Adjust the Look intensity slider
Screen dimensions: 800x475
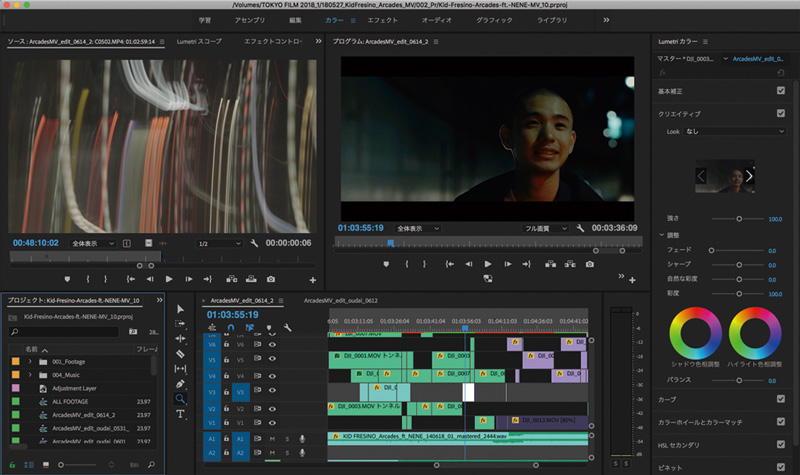pyautogui.click(x=739, y=218)
